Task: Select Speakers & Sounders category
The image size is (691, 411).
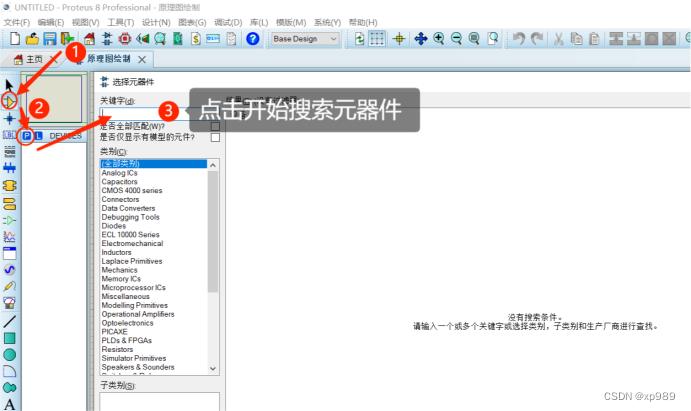Action: click(x=138, y=367)
